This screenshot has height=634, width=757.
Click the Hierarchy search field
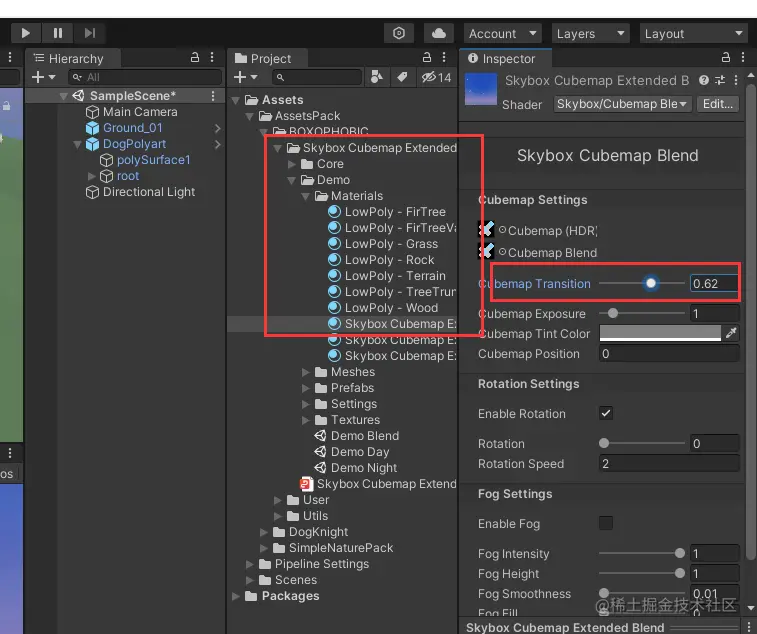click(145, 77)
